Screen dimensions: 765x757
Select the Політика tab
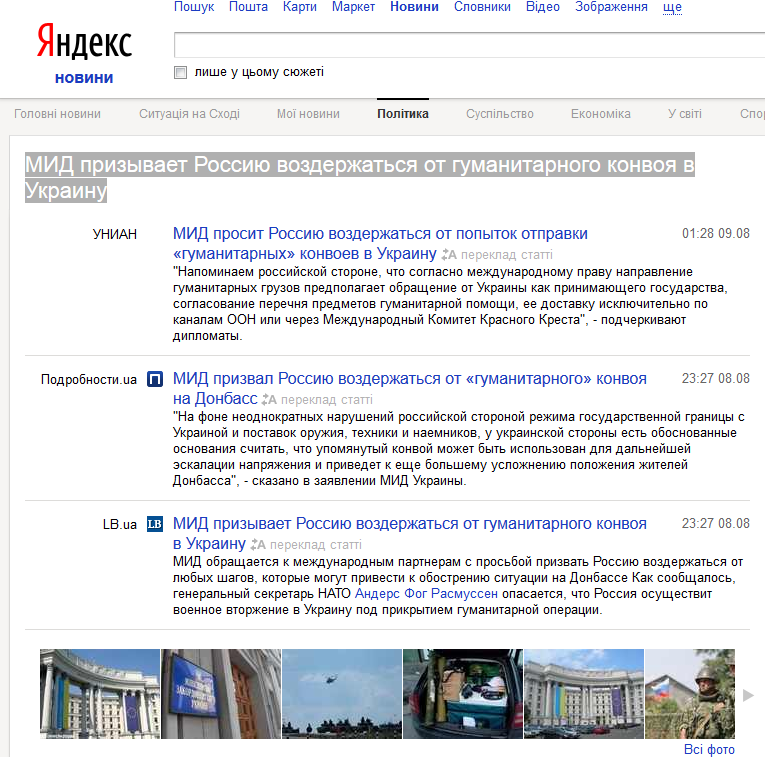[x=403, y=114]
